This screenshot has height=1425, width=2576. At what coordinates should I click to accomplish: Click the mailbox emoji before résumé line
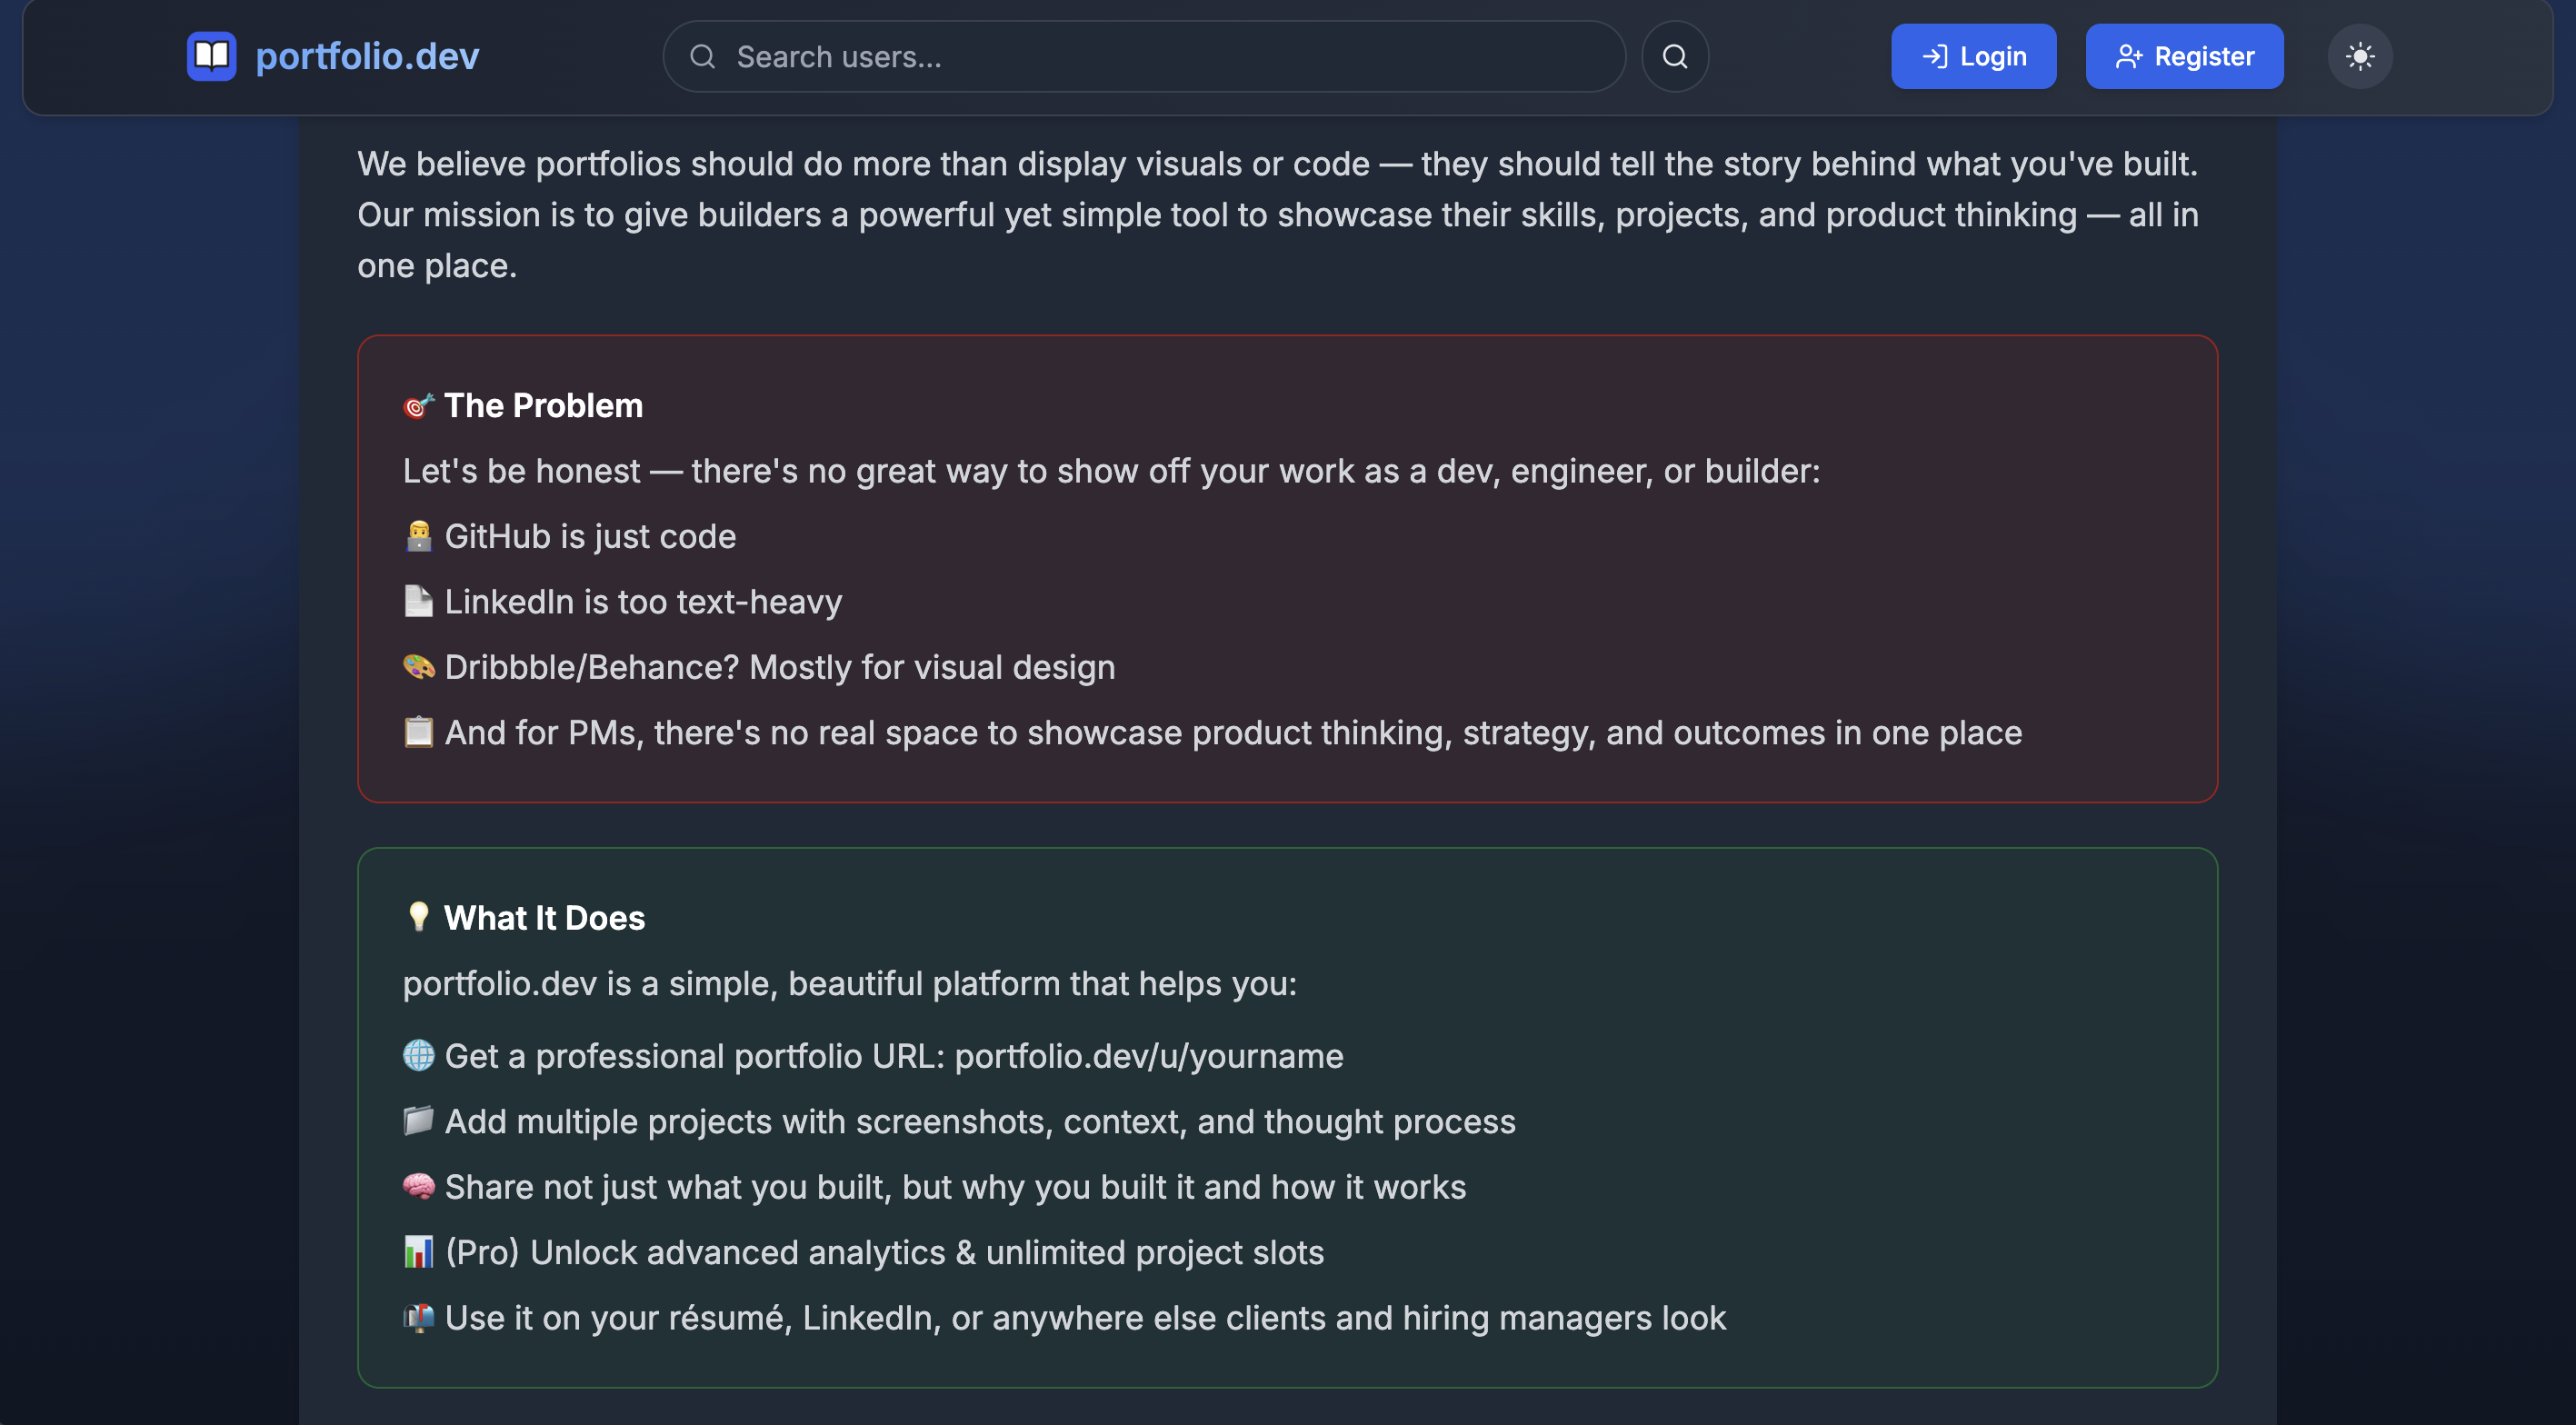[418, 1318]
